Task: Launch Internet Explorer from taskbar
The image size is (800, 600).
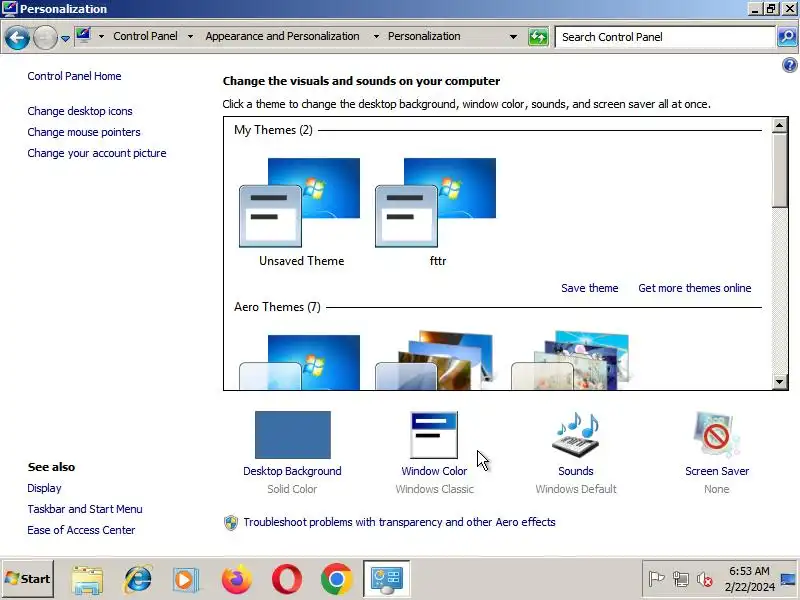Action: 137,580
